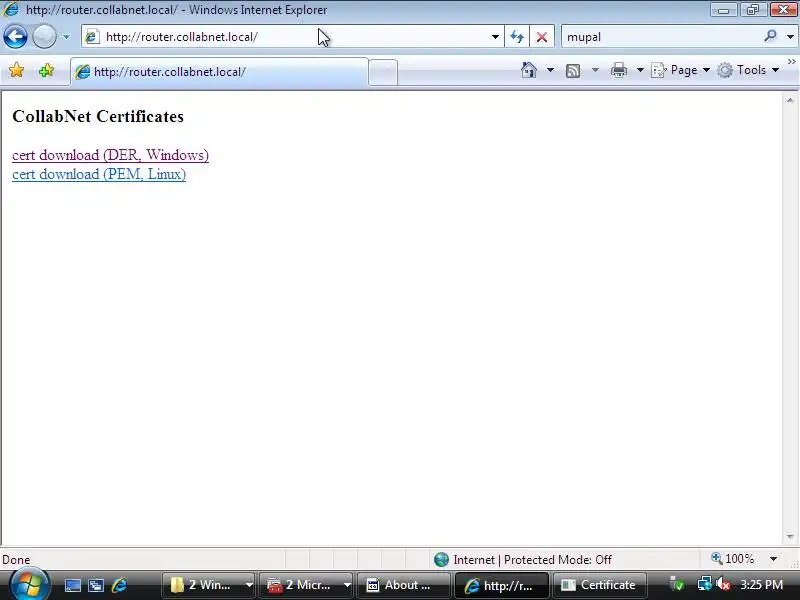This screenshot has width=800, height=600.
Task: Switch to the About taskbar window
Action: [404, 585]
